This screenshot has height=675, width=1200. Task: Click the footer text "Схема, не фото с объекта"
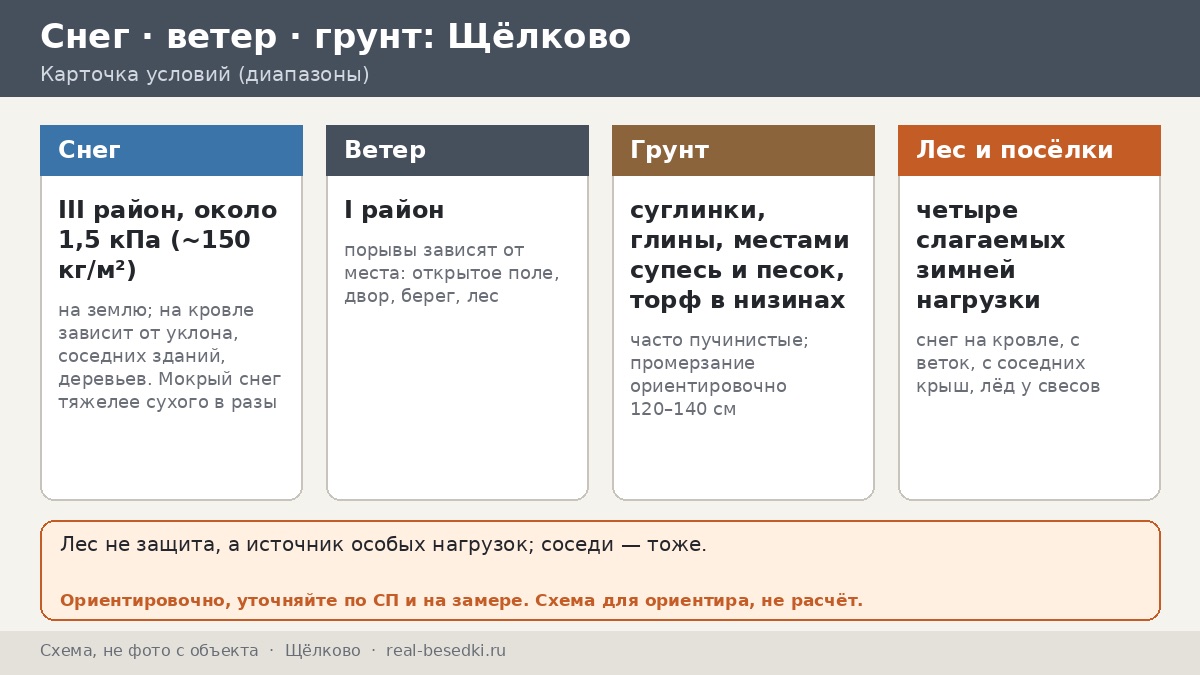[149, 651]
